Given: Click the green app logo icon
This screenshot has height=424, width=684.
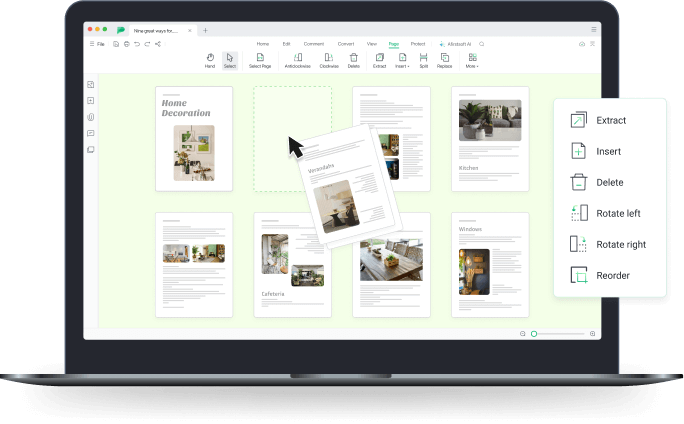Looking at the screenshot, I should (121, 30).
